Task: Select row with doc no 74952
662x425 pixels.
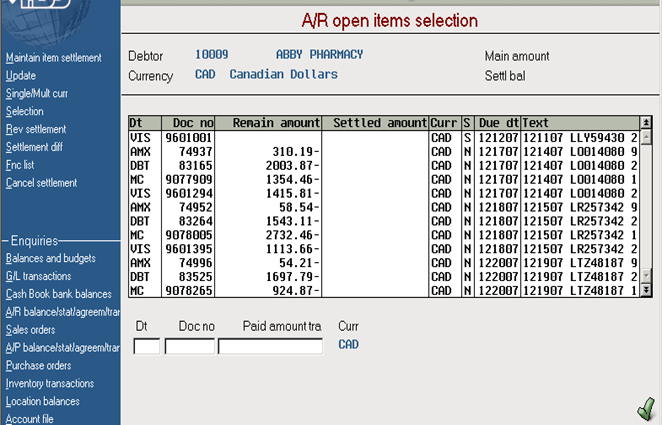Action: tap(384, 207)
